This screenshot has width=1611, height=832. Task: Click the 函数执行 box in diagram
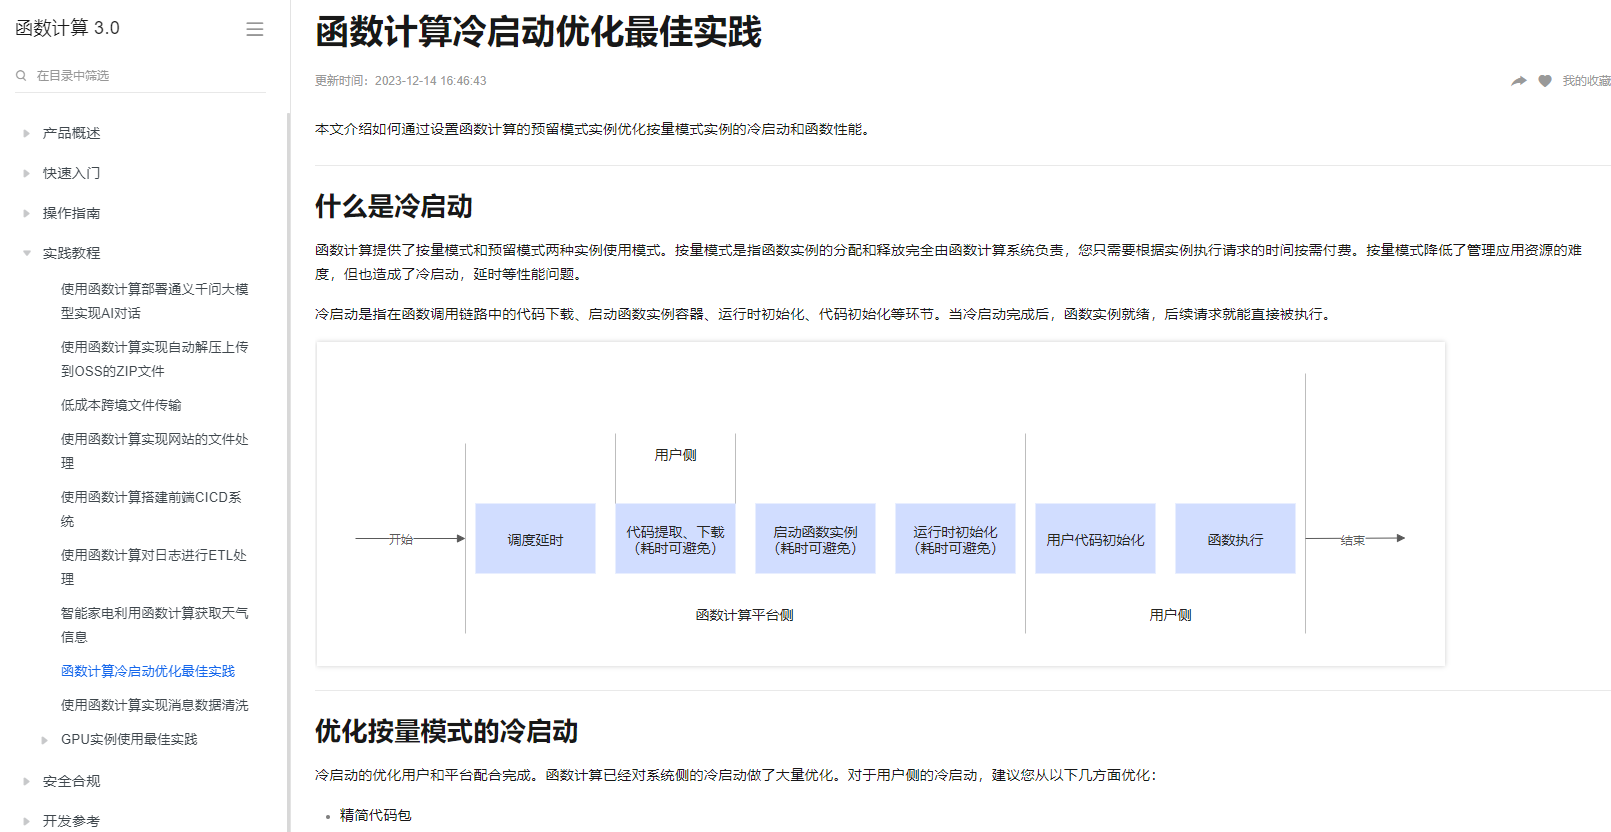click(x=1235, y=539)
